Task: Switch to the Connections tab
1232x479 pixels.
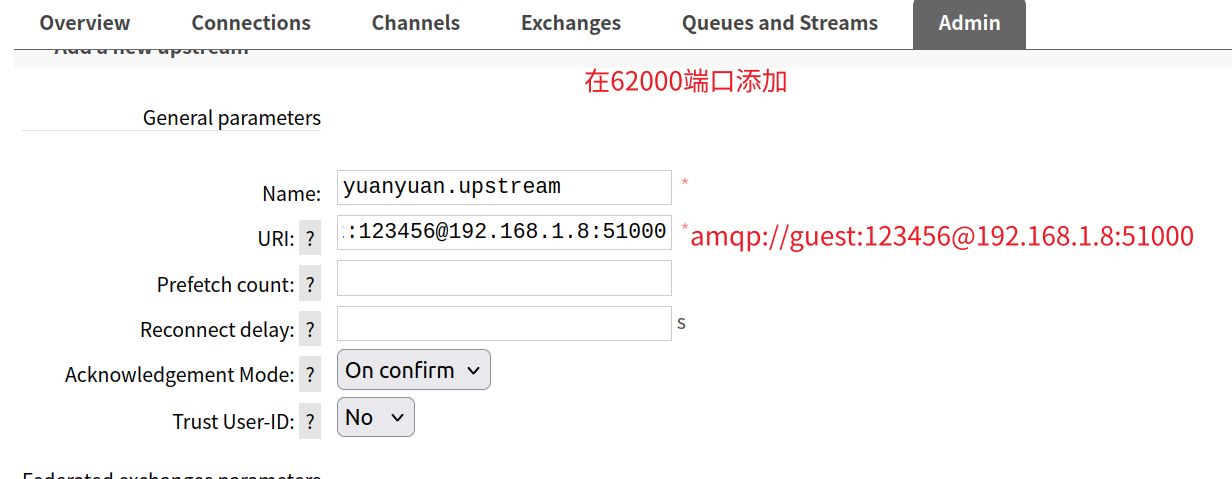Action: pos(251,23)
